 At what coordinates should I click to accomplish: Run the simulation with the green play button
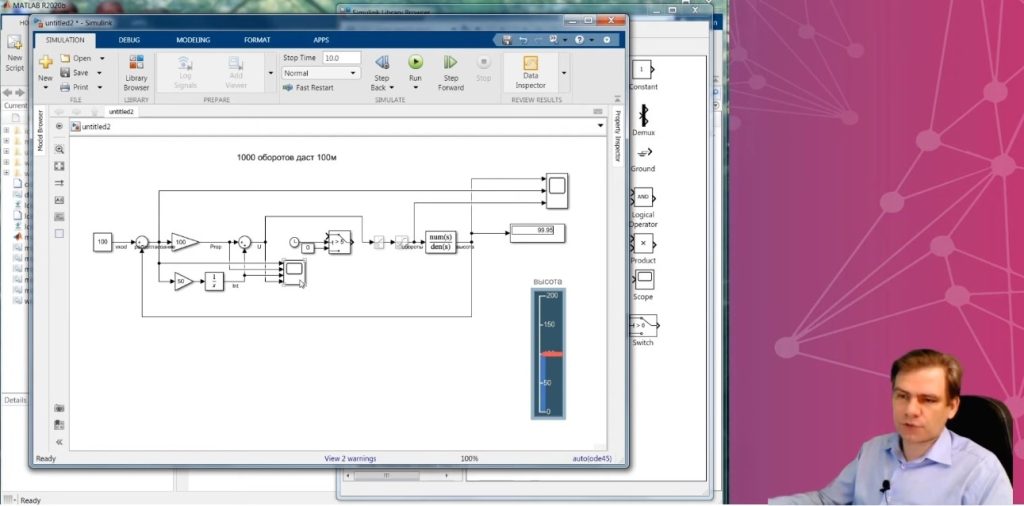[x=415, y=62]
